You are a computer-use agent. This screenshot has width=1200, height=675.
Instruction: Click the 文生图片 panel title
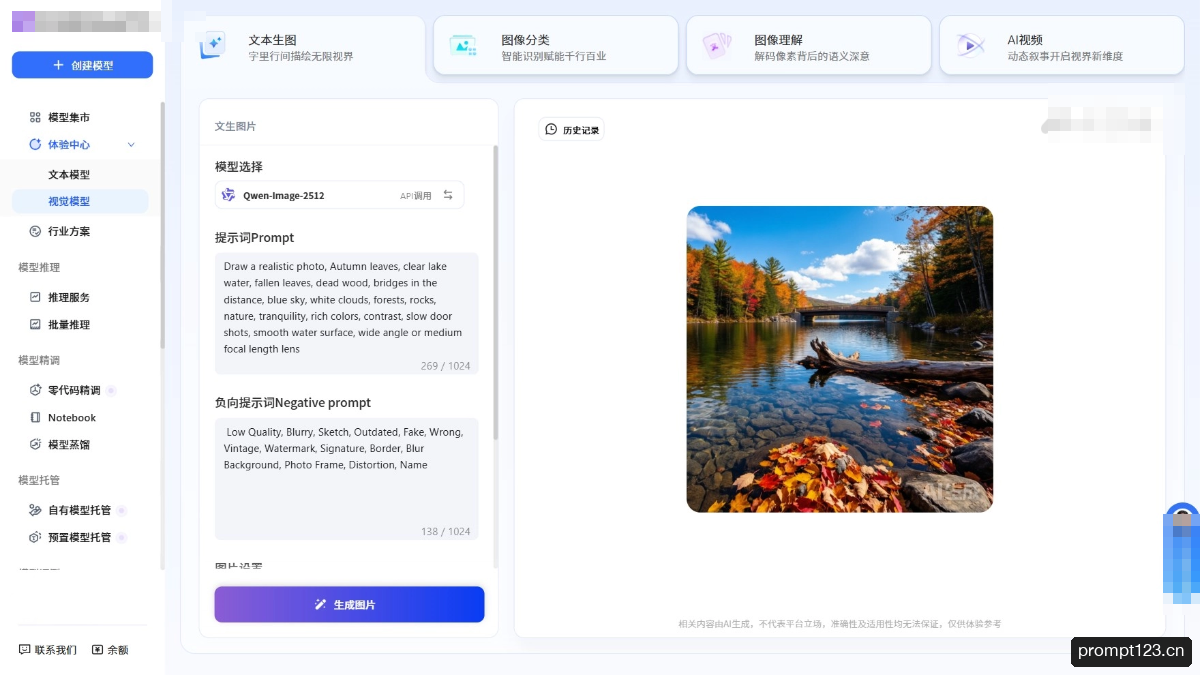point(235,127)
